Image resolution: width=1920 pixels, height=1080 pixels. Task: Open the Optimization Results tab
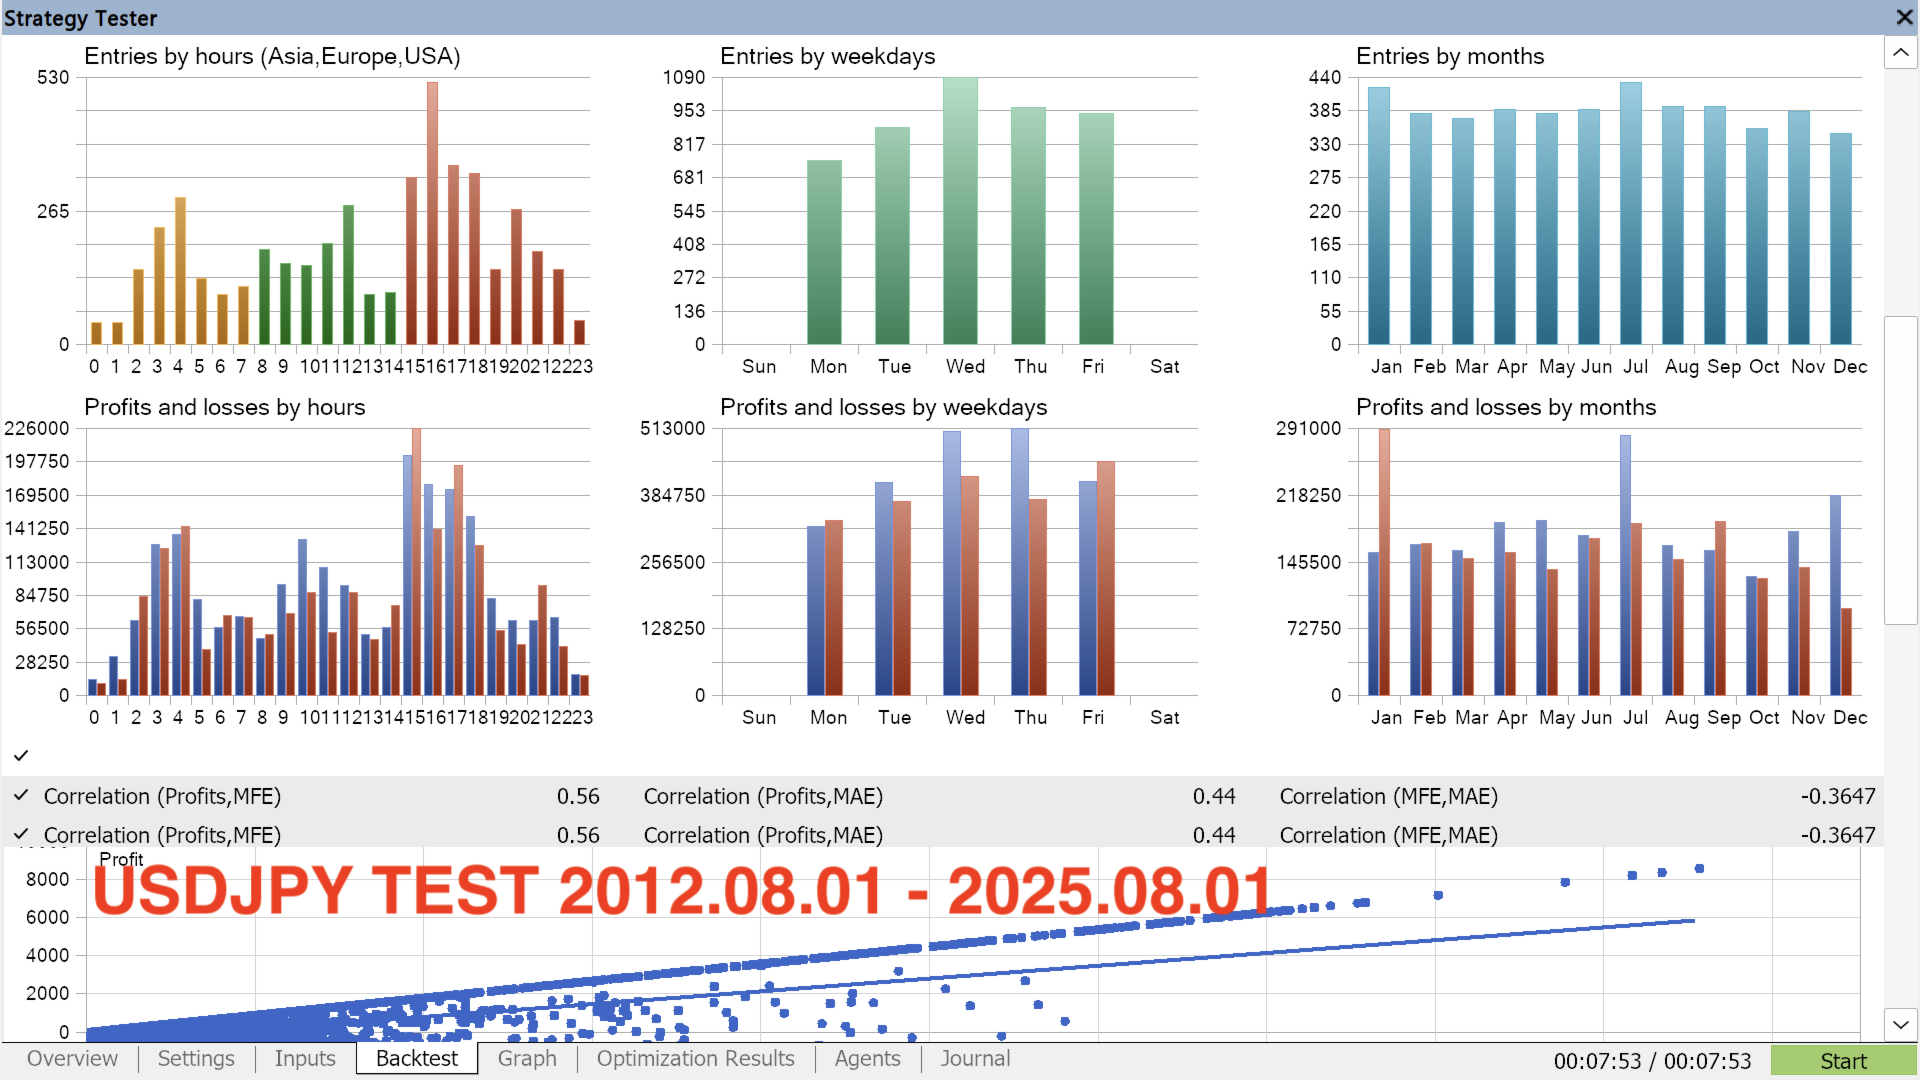(x=695, y=1059)
